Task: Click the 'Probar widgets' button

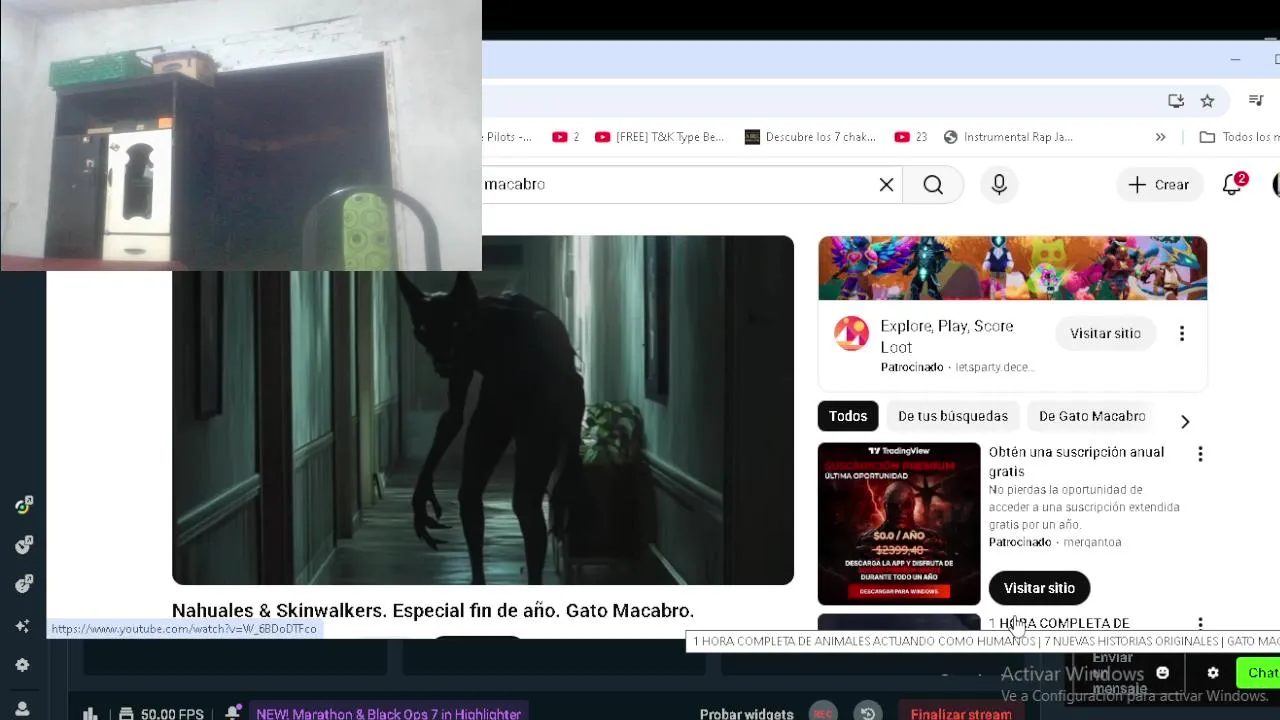Action: [746, 714]
